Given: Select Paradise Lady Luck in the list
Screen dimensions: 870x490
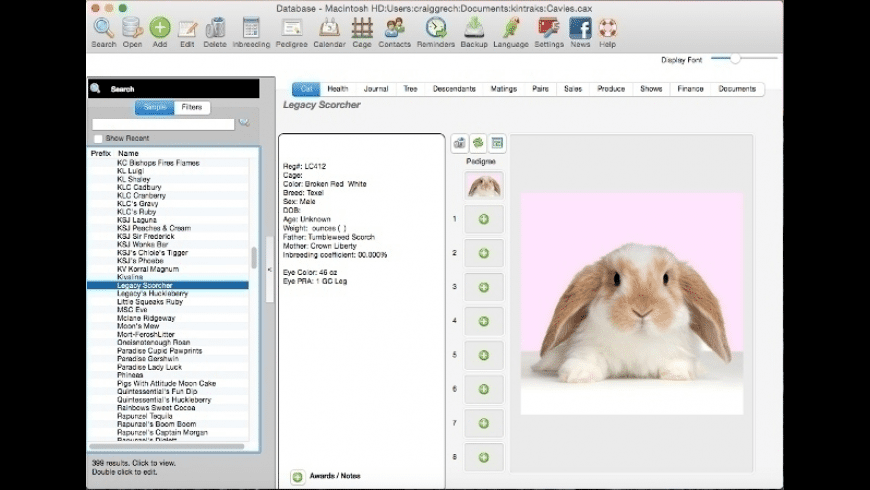Looking at the screenshot, I should (x=147, y=368).
